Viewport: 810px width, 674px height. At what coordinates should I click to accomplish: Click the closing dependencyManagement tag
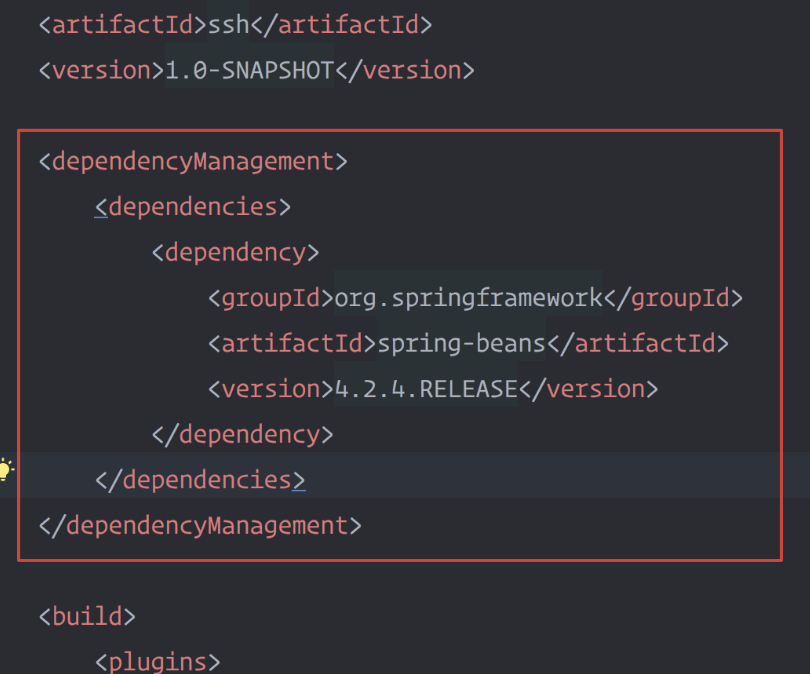pyautogui.click(x=200, y=525)
